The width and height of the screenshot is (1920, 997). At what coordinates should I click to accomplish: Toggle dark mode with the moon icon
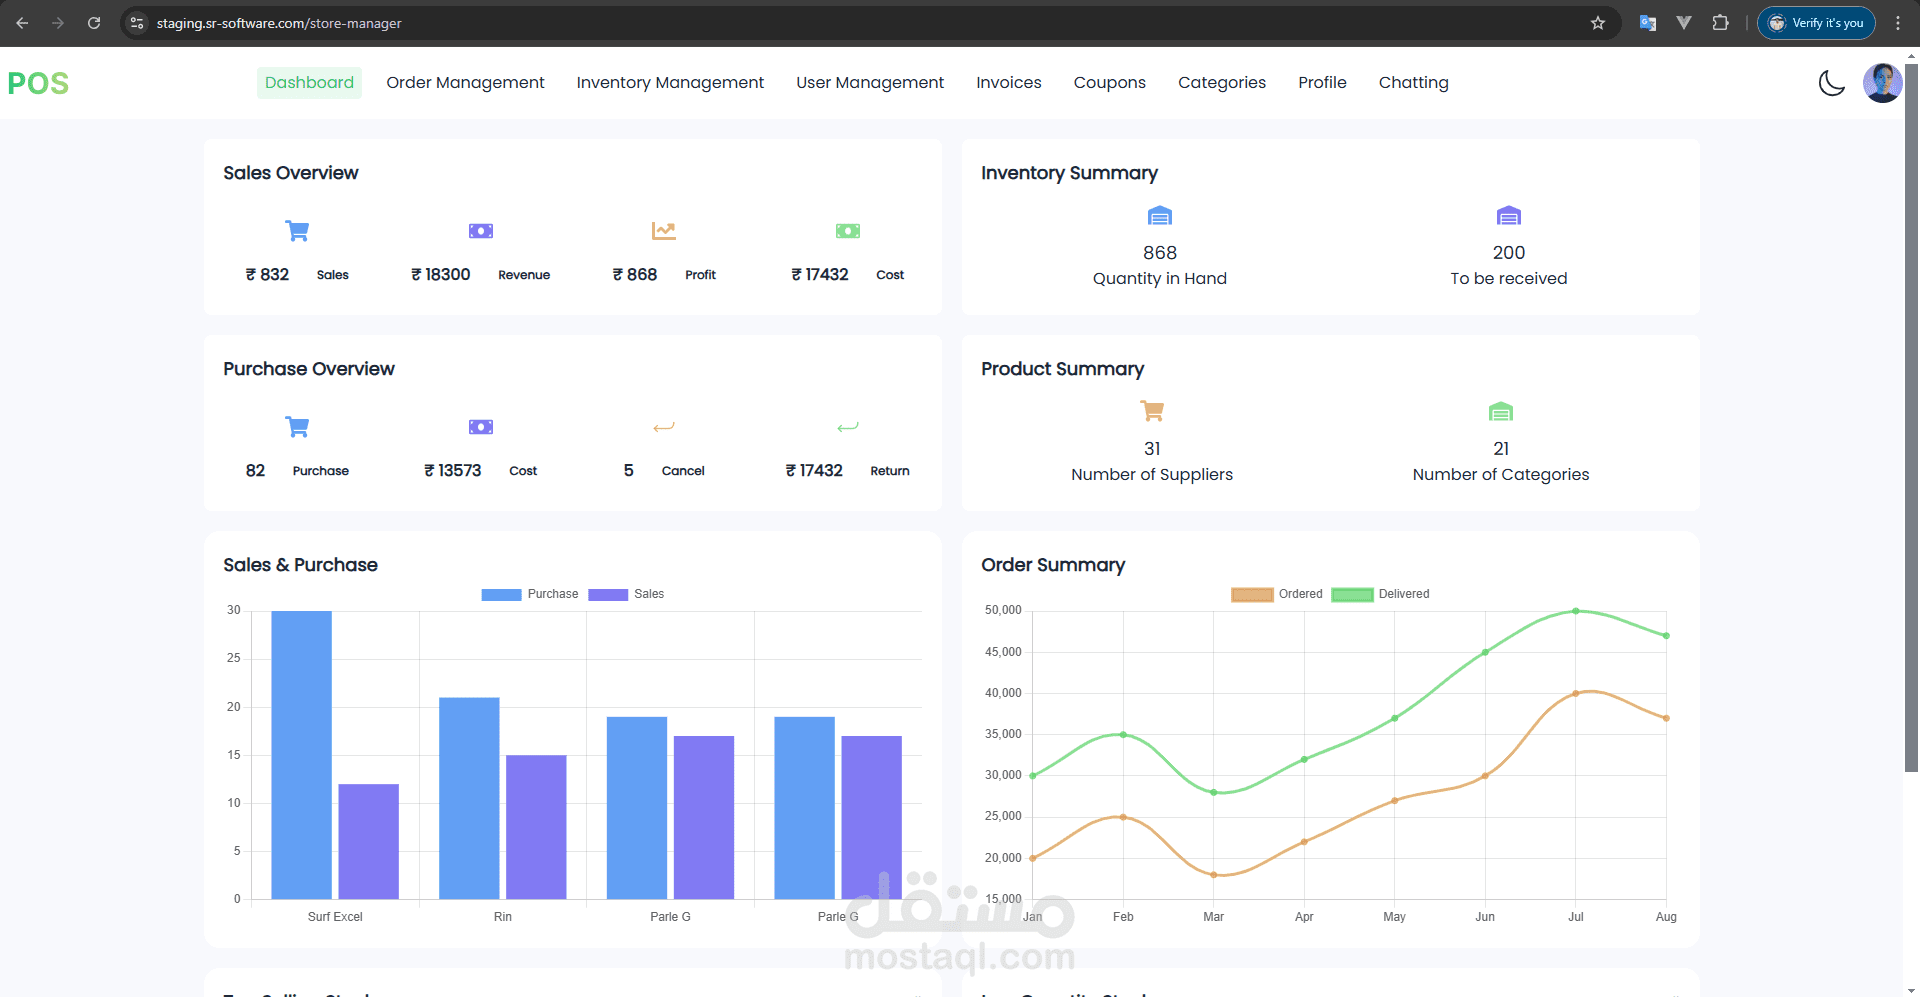pyautogui.click(x=1831, y=83)
